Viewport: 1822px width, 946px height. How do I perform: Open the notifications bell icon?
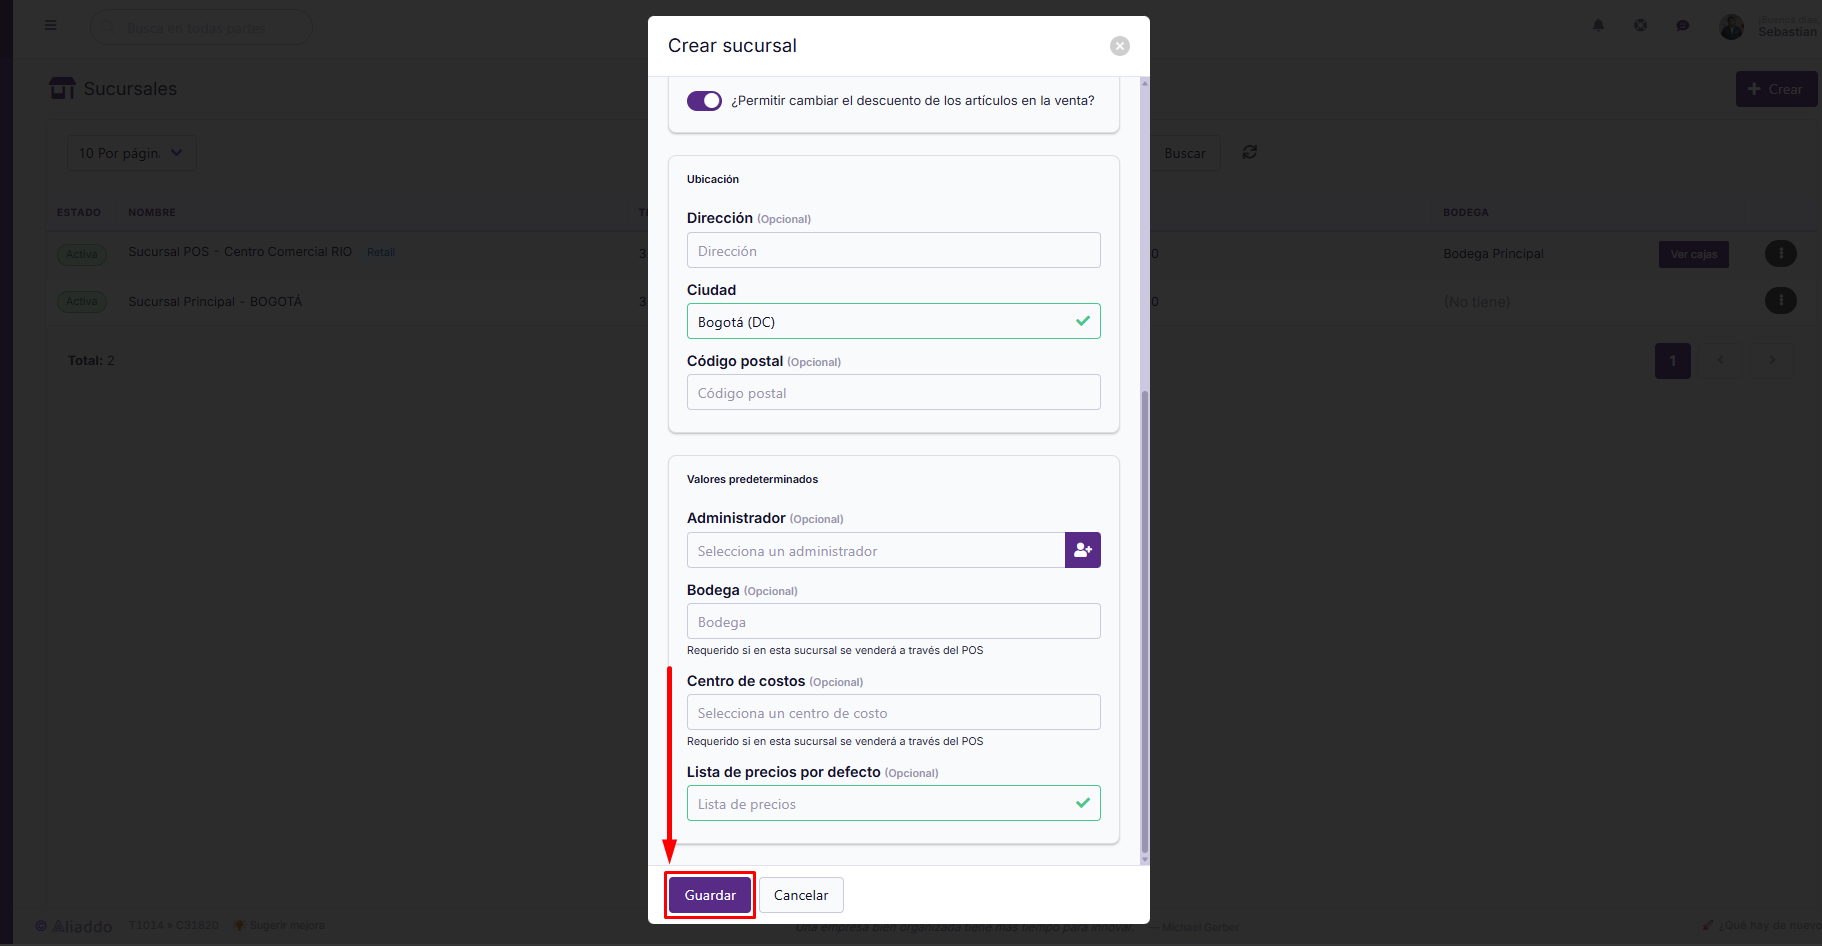(x=1598, y=26)
